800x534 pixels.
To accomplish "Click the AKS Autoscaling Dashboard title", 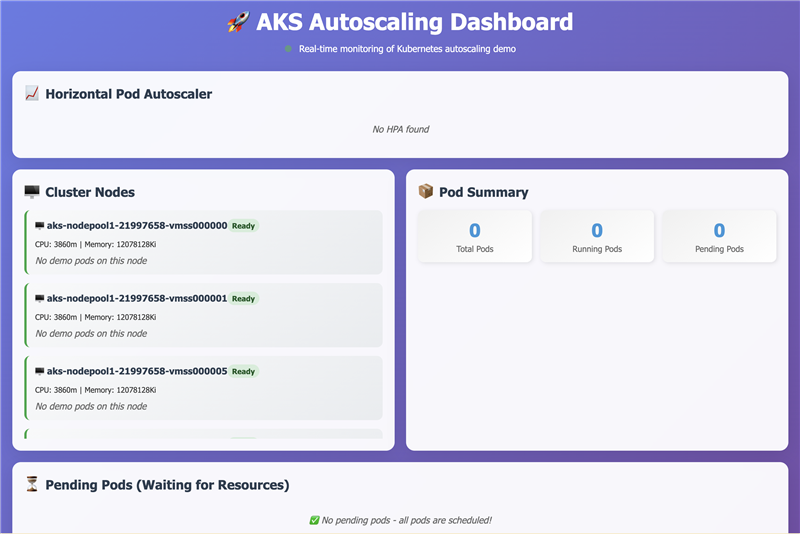I will (x=414, y=22).
